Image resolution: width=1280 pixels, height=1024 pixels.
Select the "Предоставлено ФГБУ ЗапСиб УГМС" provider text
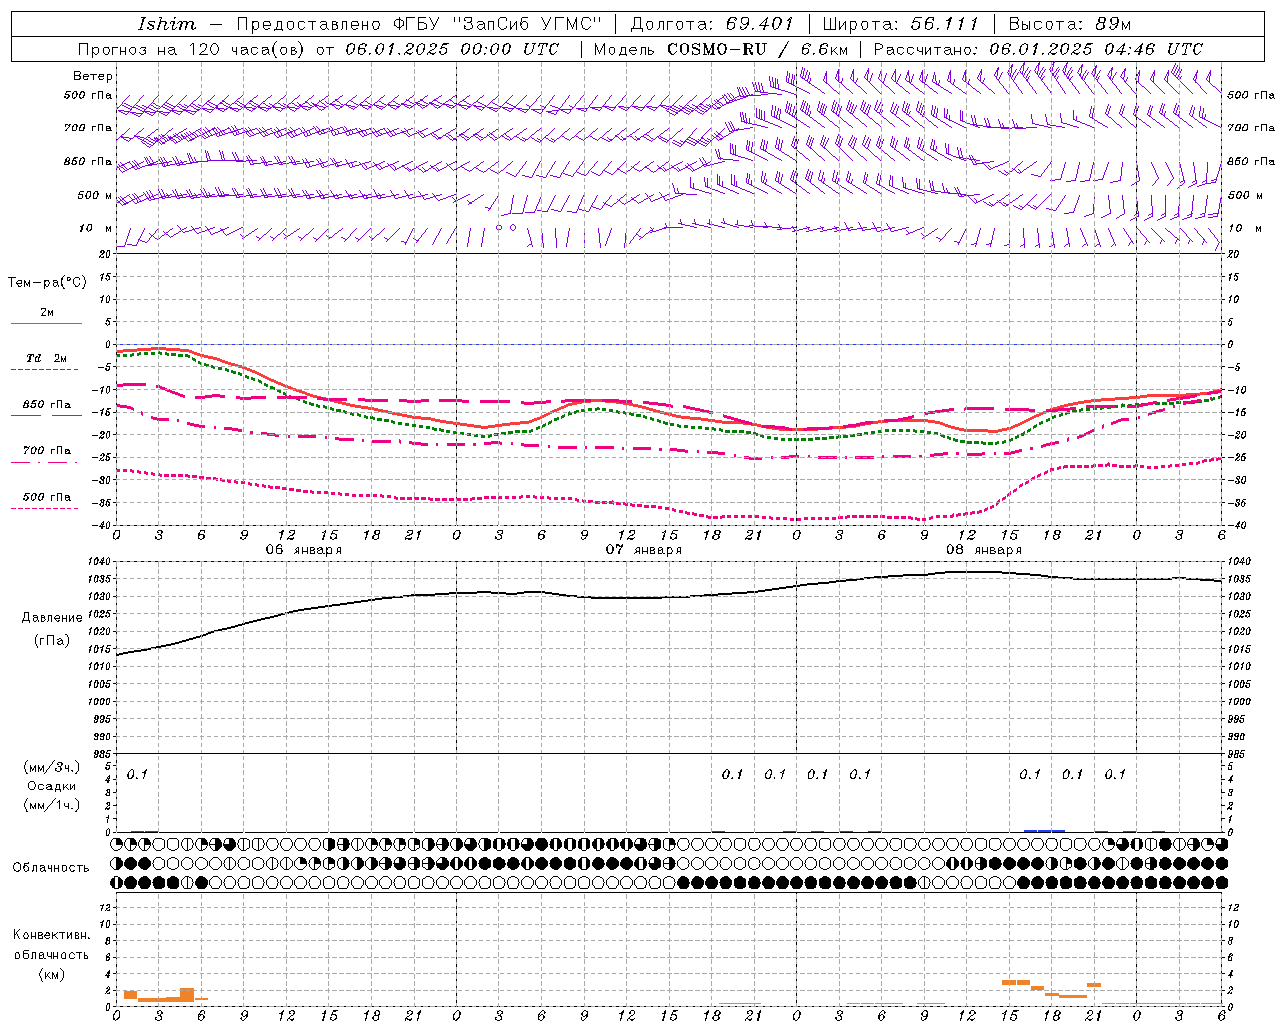pos(419,24)
